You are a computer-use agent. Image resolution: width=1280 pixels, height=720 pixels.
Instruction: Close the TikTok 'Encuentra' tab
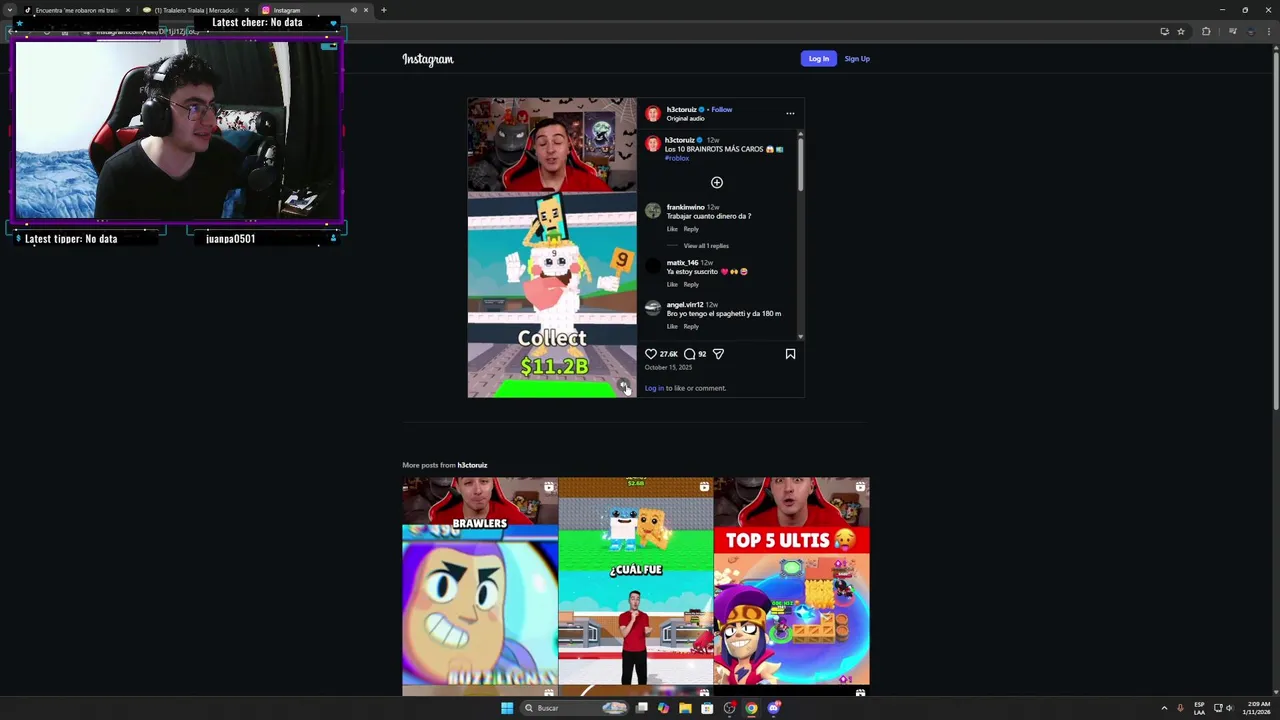(128, 10)
